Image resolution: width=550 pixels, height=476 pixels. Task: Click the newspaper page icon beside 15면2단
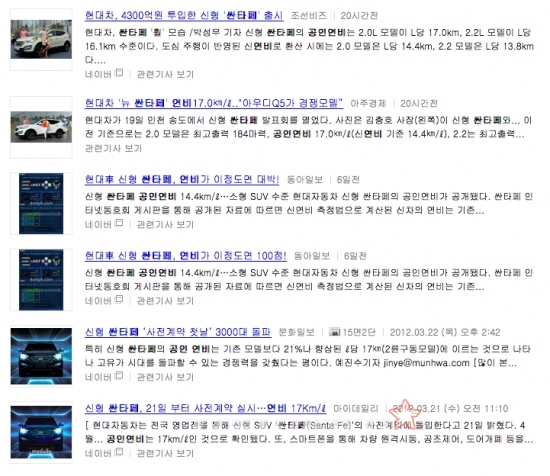334,332
